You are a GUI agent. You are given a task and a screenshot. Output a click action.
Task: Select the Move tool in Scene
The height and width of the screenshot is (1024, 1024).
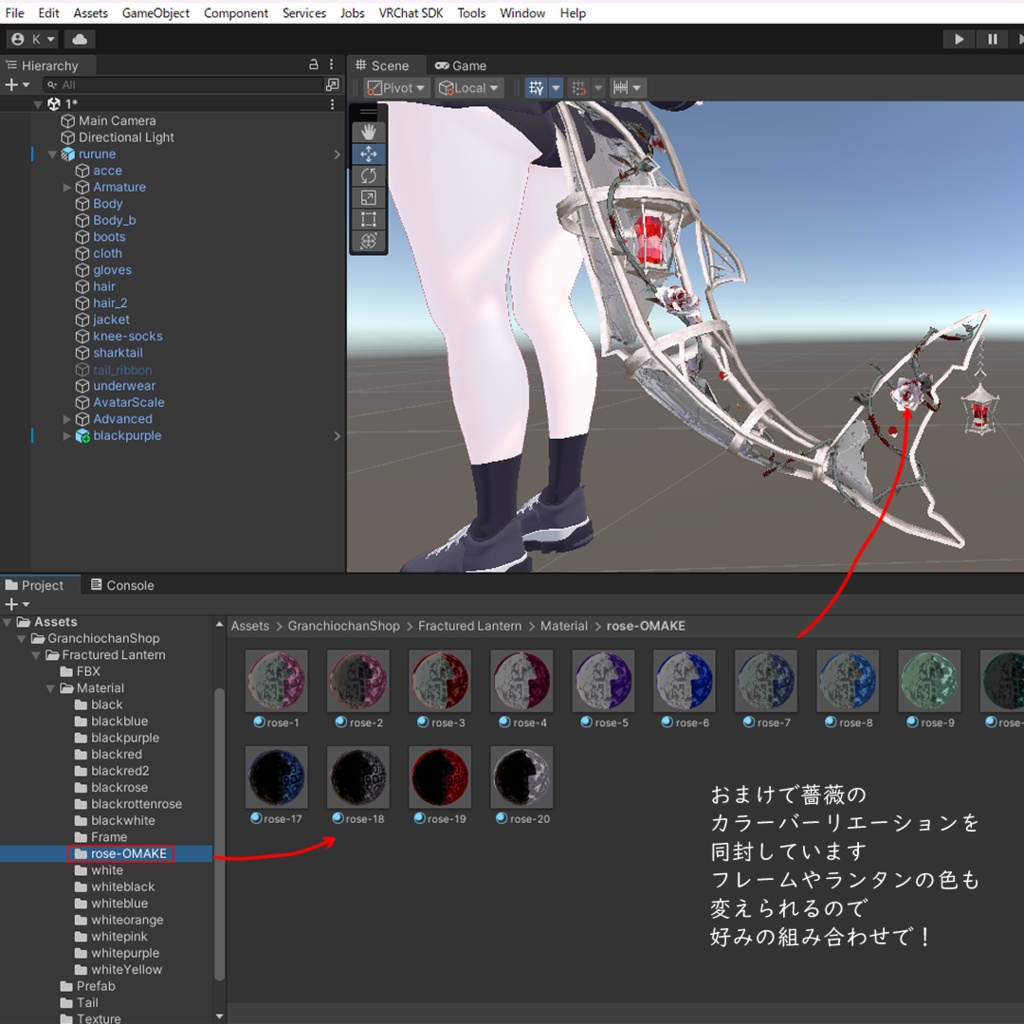click(368, 154)
